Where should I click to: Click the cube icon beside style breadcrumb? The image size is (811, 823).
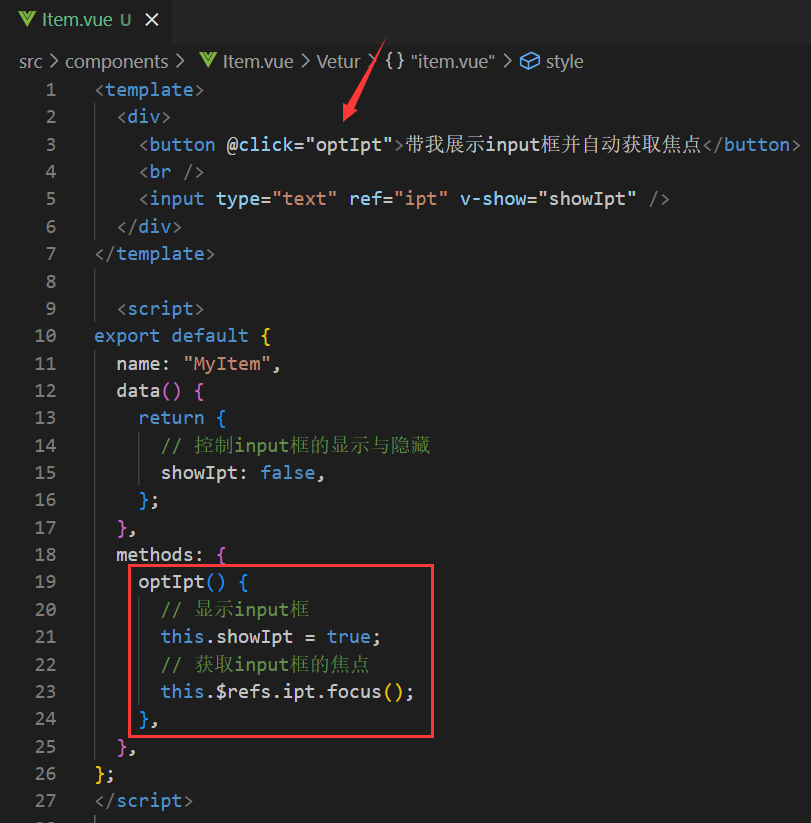coord(529,61)
